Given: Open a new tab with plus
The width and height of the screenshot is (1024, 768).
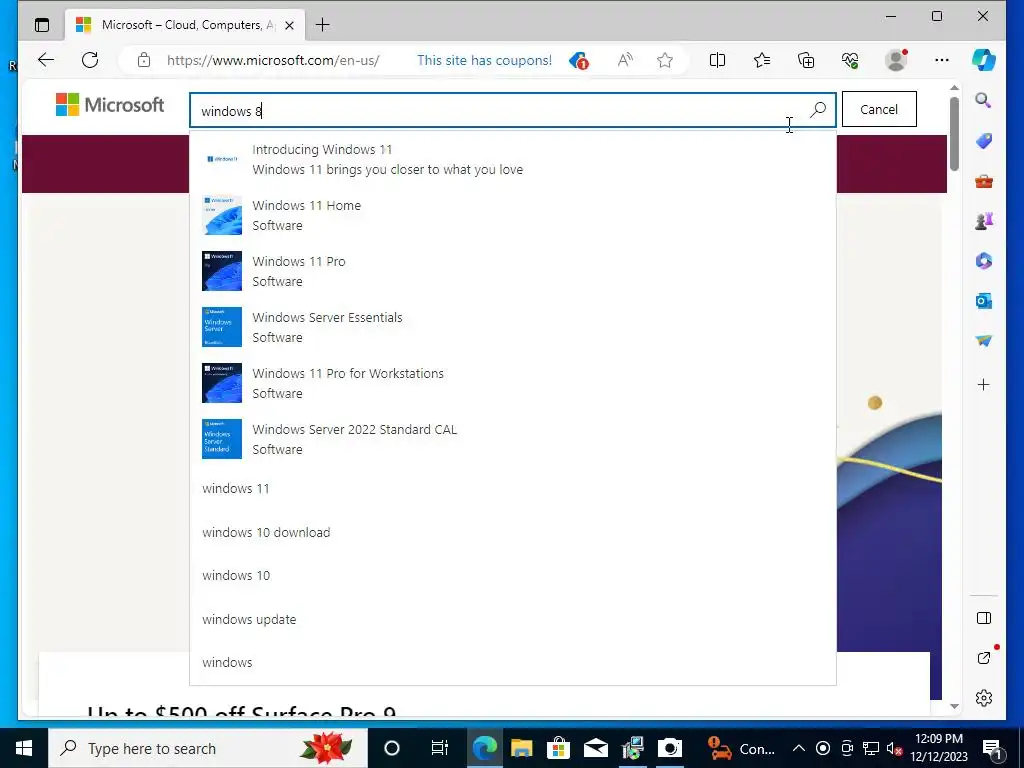Looking at the screenshot, I should (x=322, y=25).
